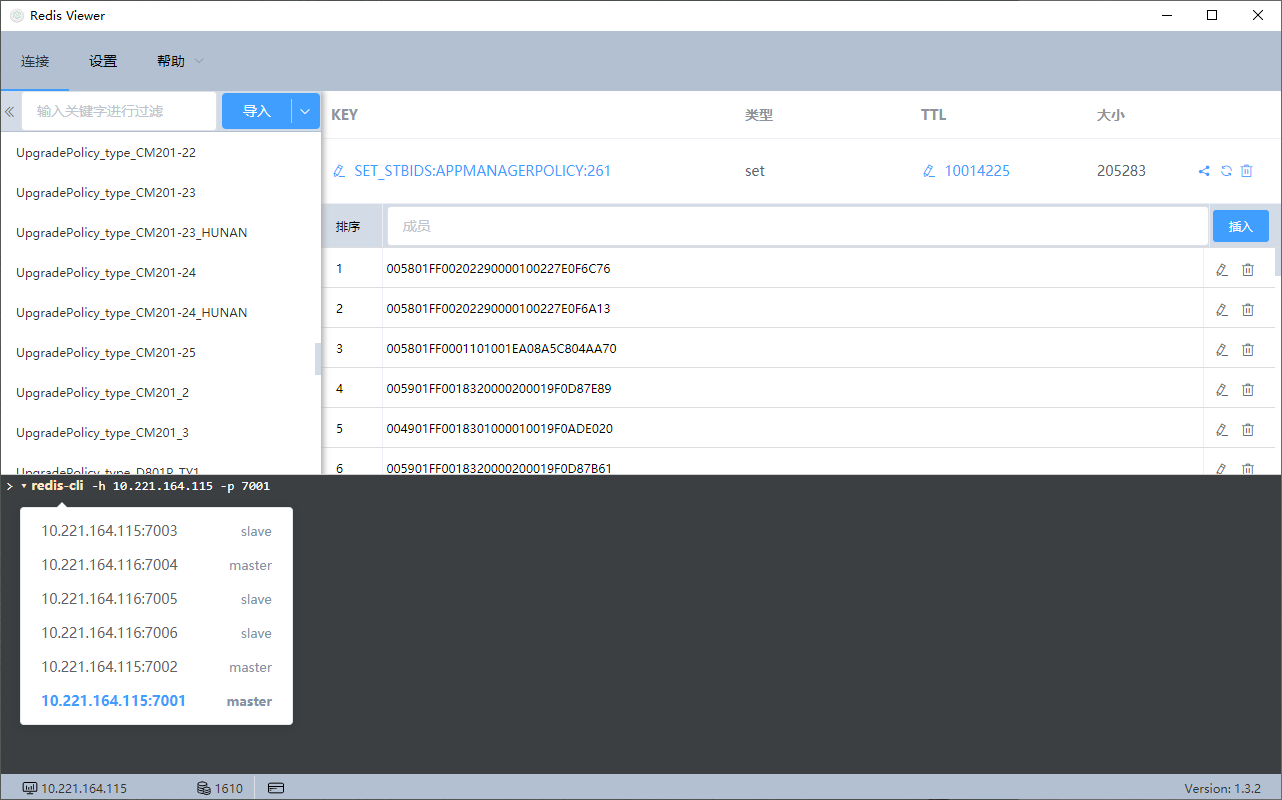Delete member row 1 with trash icon
Viewport: 1282px width, 800px height.
click(1248, 269)
